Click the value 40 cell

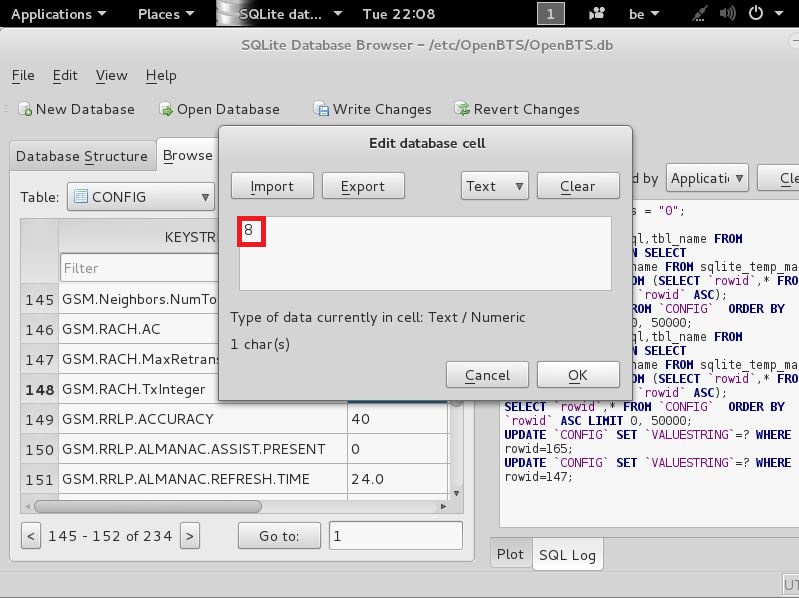tap(397, 419)
